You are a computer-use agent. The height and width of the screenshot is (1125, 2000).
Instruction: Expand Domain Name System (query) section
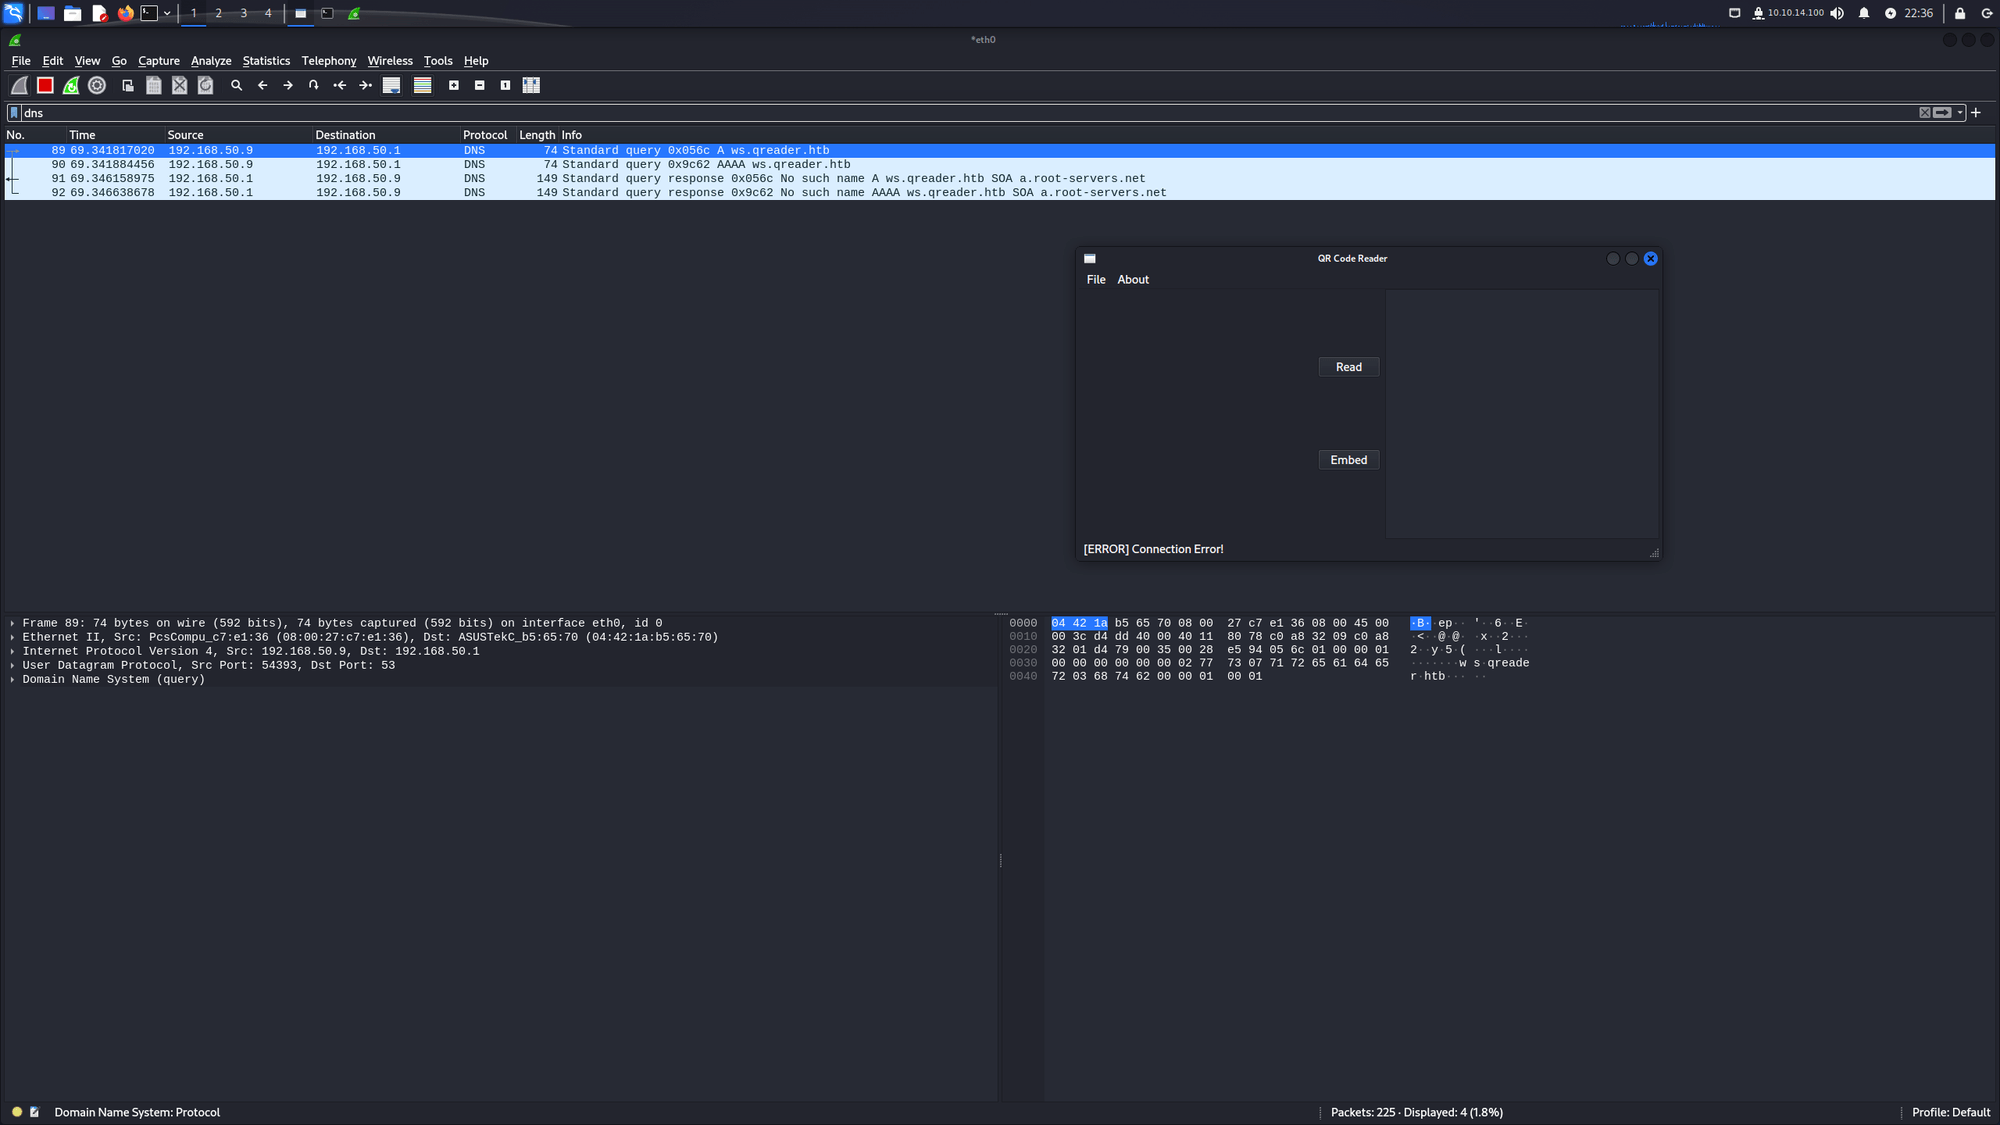point(12,679)
